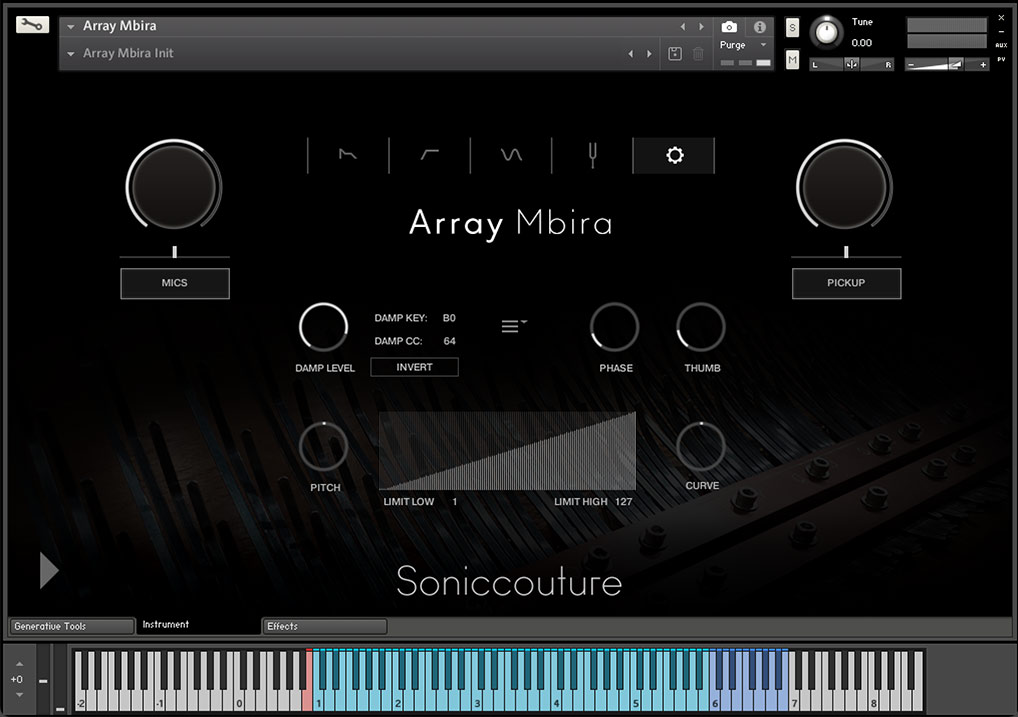The height and width of the screenshot is (717, 1018).
Task: Open the instrument info icon
Action: pyautogui.click(x=759, y=27)
